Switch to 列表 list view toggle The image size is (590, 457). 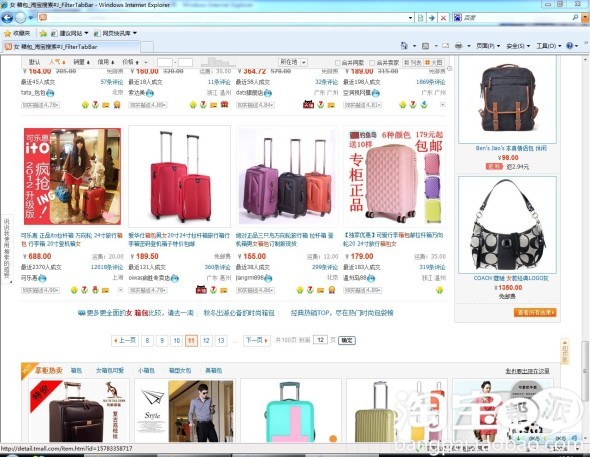pos(412,62)
